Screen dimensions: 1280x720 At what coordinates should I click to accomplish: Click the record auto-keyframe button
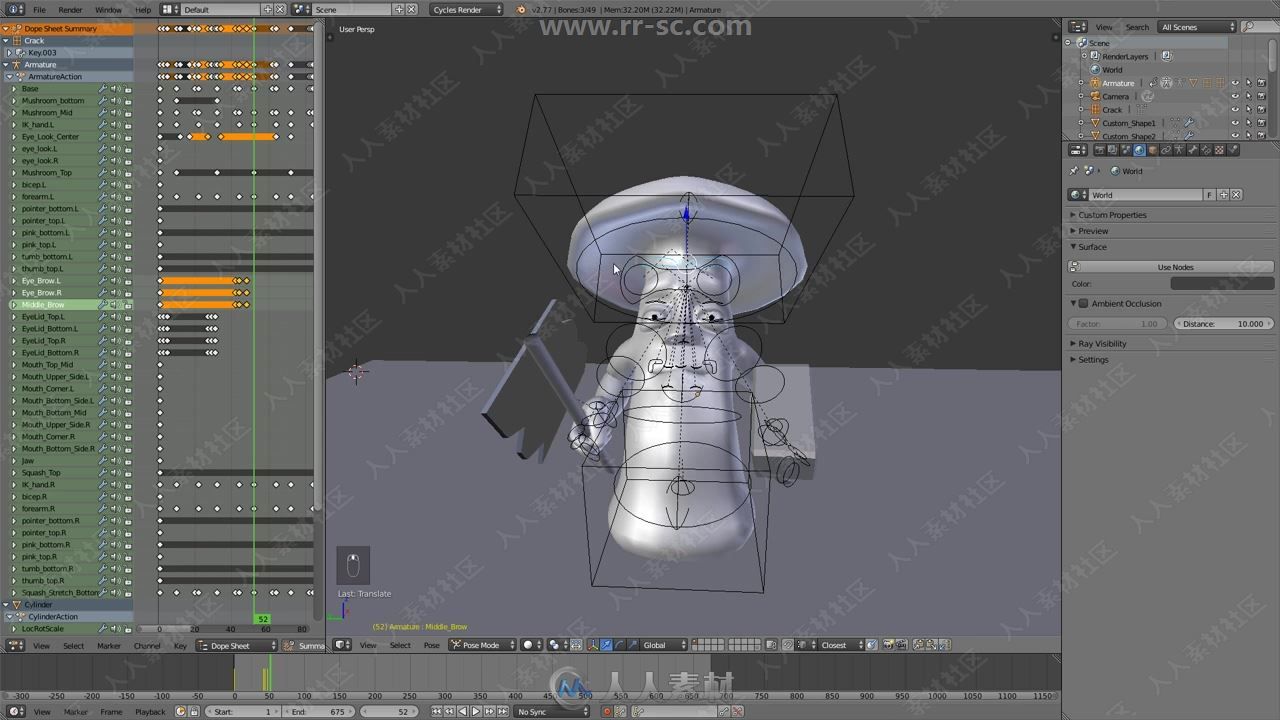click(607, 712)
